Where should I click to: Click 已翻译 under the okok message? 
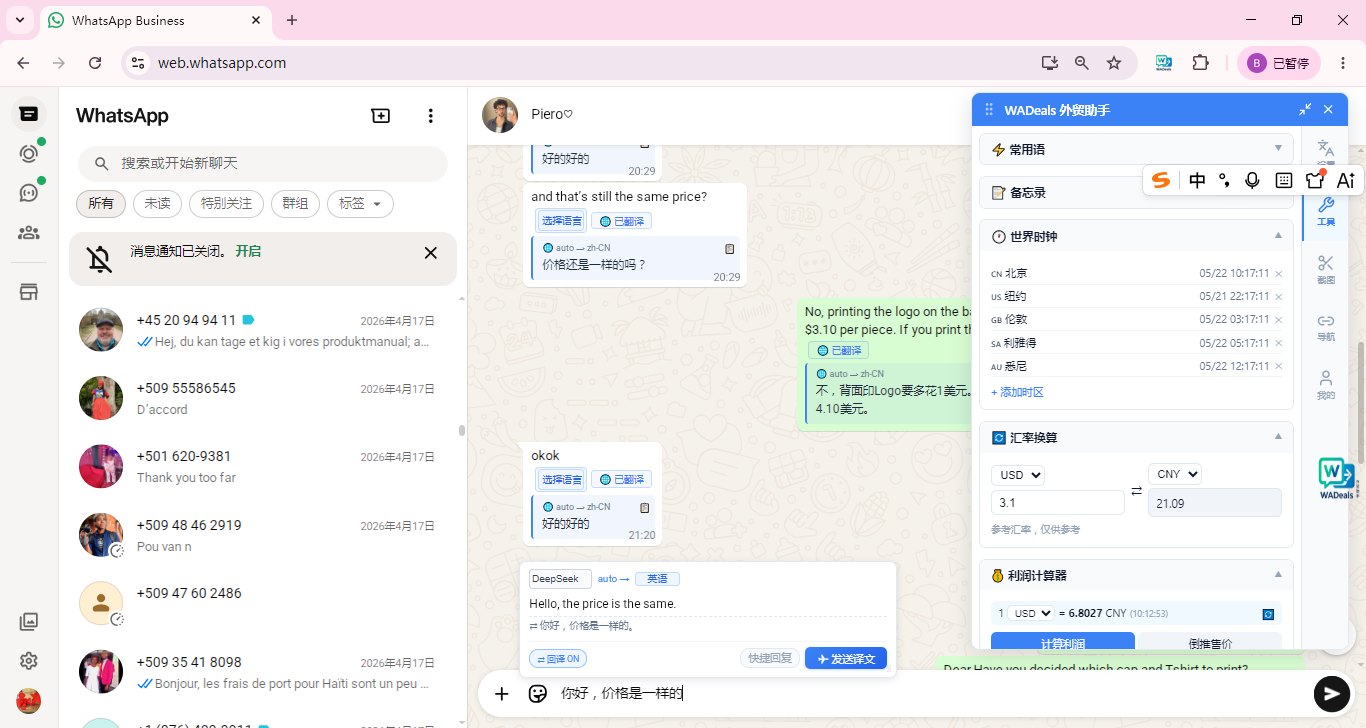tap(621, 480)
